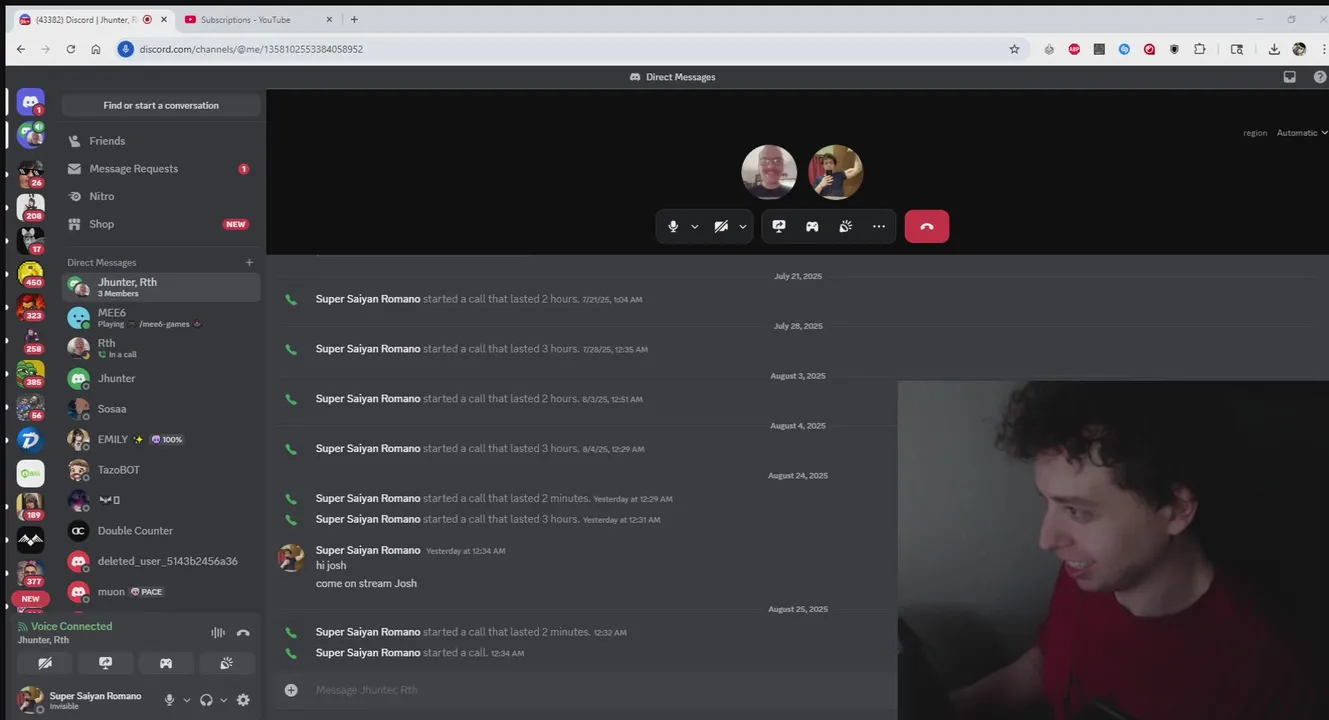Screen dimensions: 1329x720
Task: Open deleted_user_5143b2456a36 conversation
Action: [161, 561]
